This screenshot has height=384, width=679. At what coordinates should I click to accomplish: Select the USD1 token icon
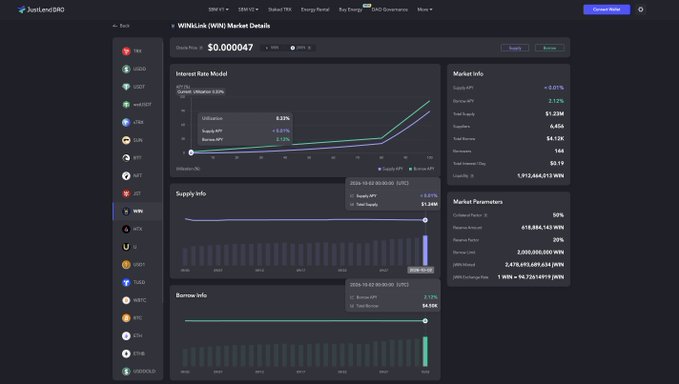coord(126,265)
